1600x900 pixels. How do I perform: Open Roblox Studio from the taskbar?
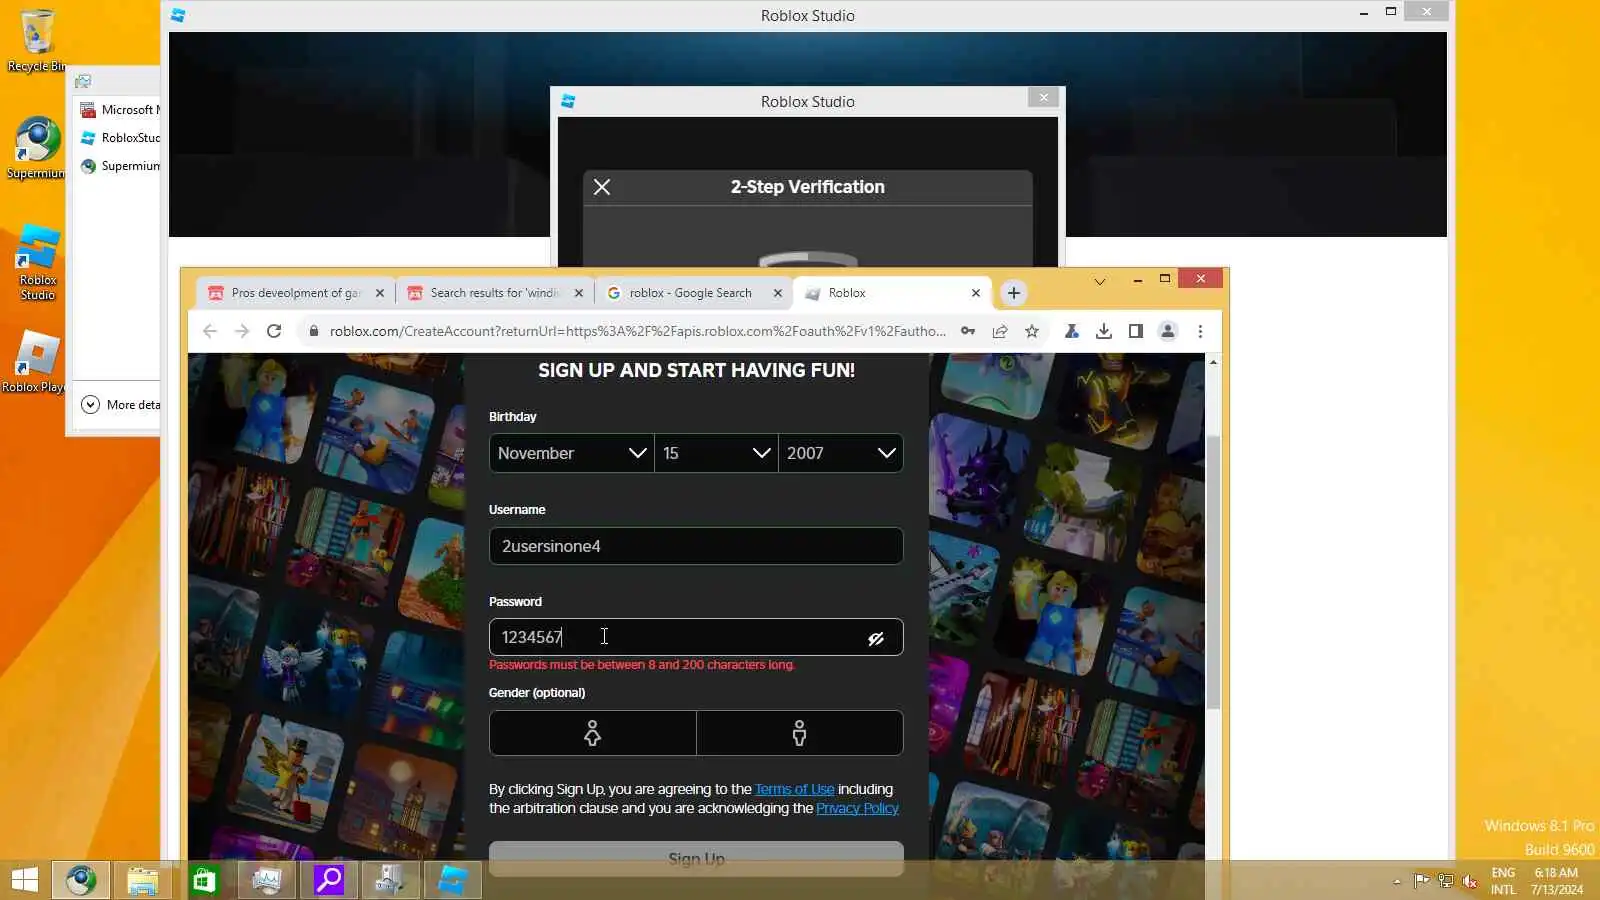point(453,880)
